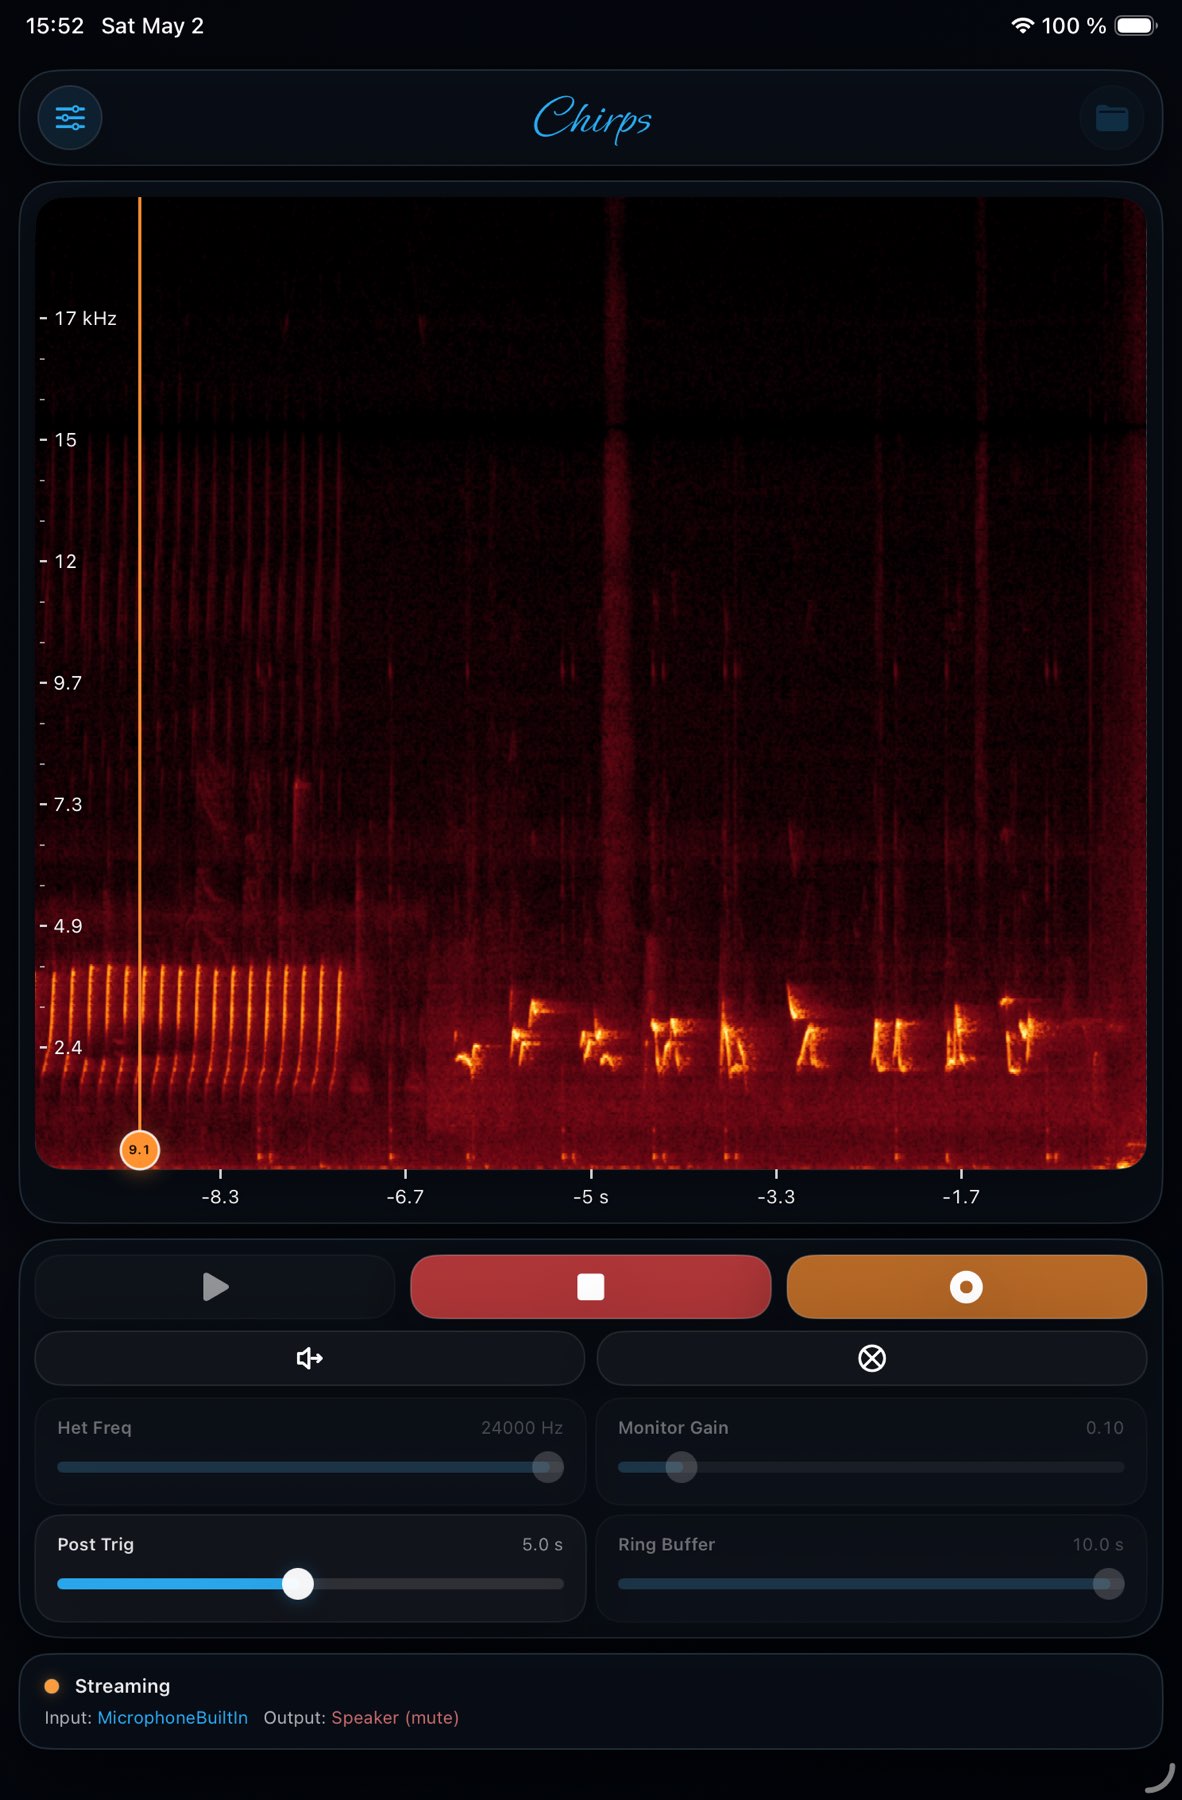
Task: Tap the 10.0 s Ring Buffer value
Action: [x=1098, y=1544]
